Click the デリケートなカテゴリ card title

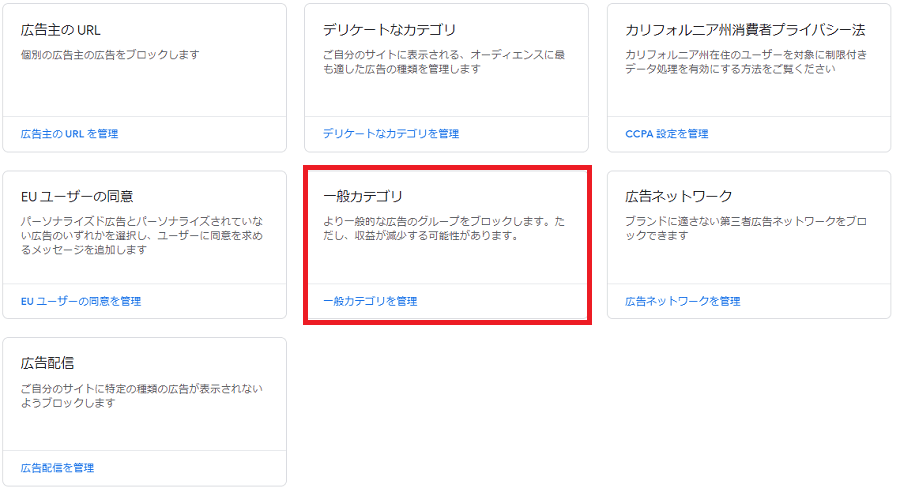(389, 30)
